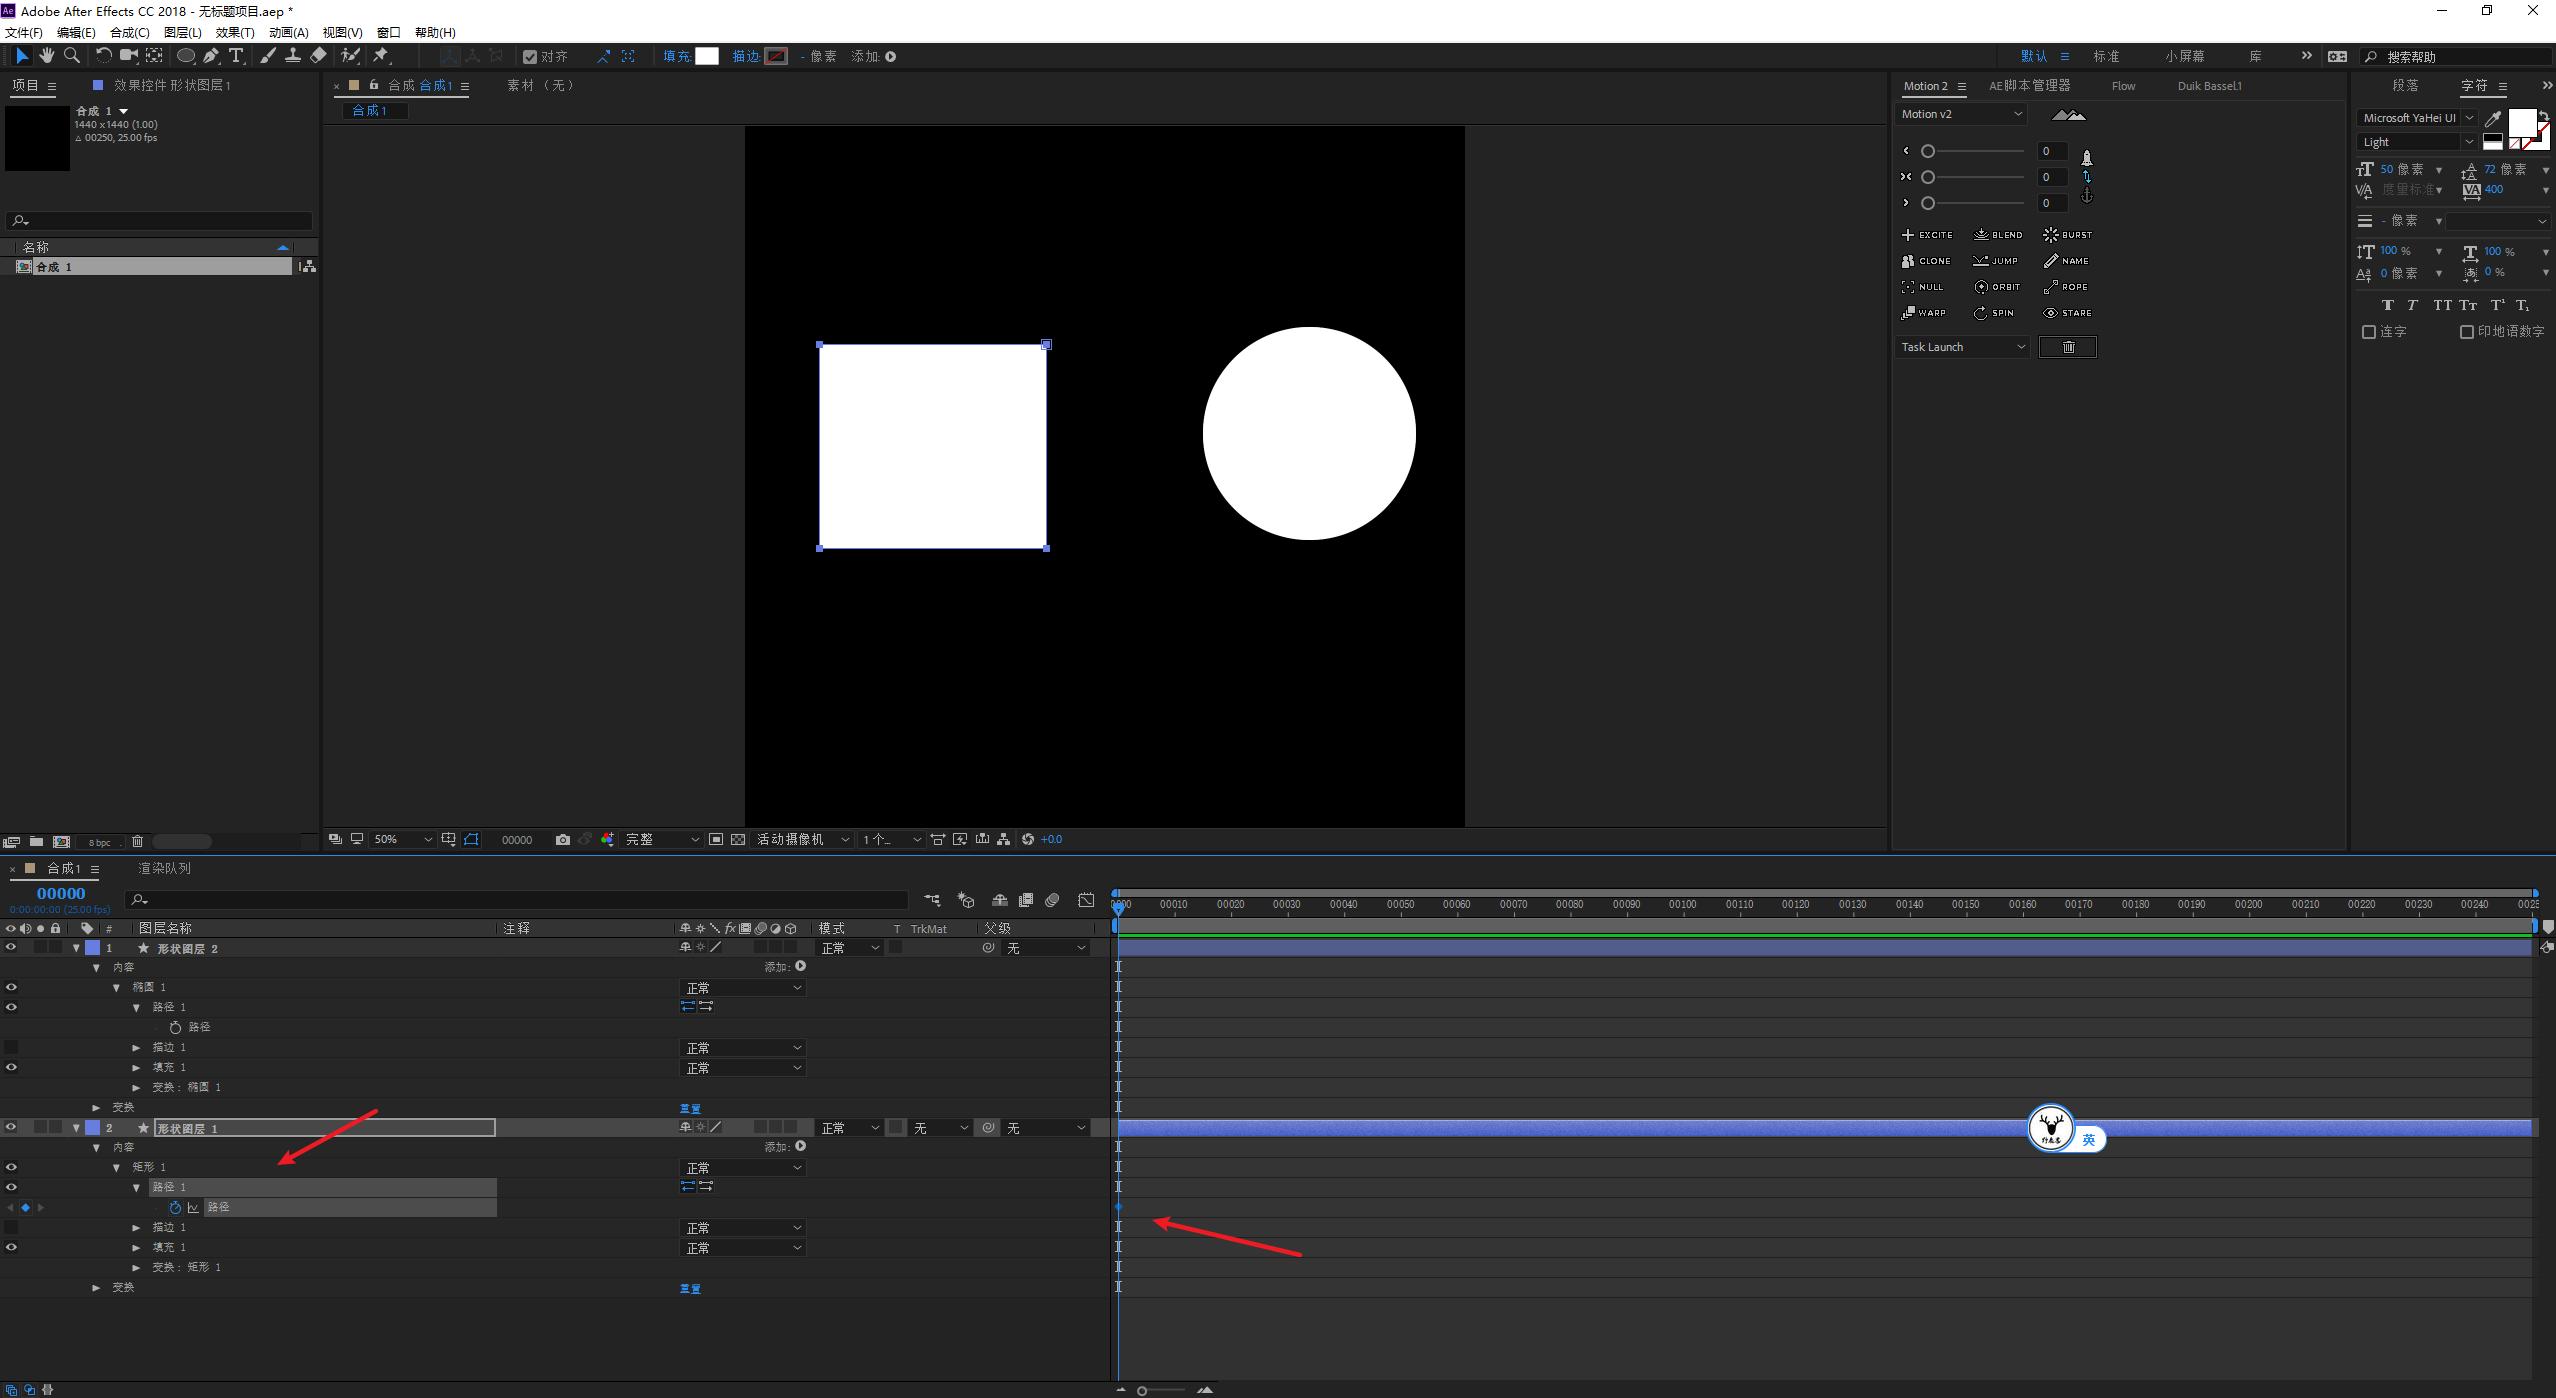The height and width of the screenshot is (1398, 2556).
Task: Click 重置 link for 形状图层 2 transform
Action: [x=690, y=1108]
